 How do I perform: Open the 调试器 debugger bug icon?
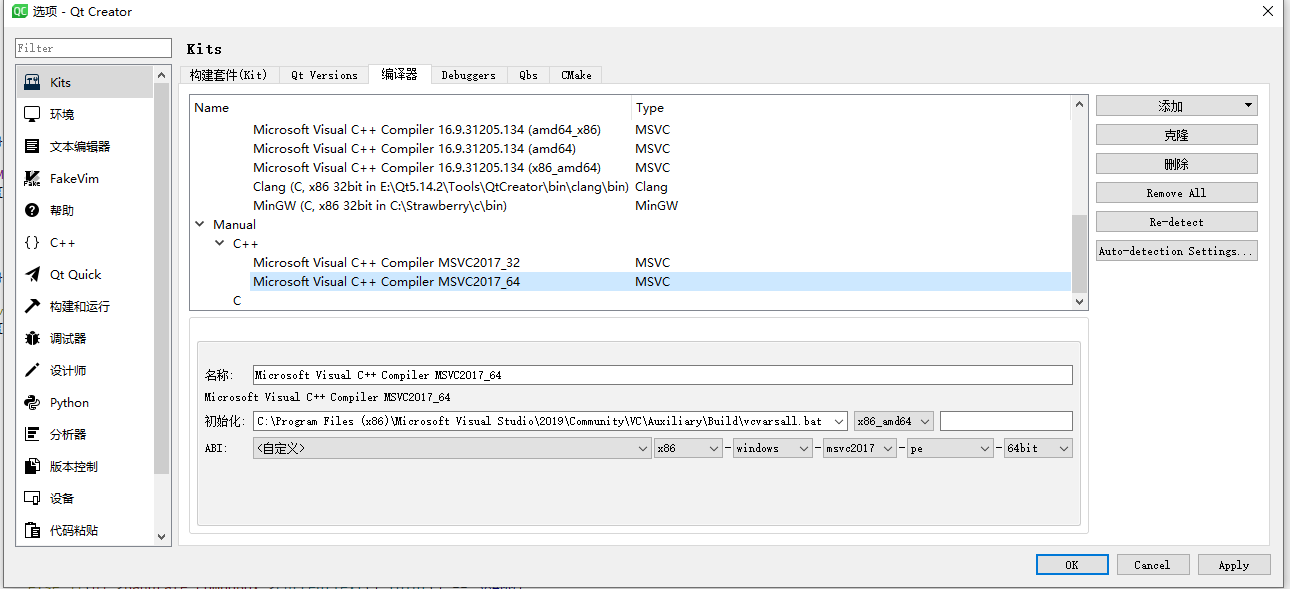point(32,338)
